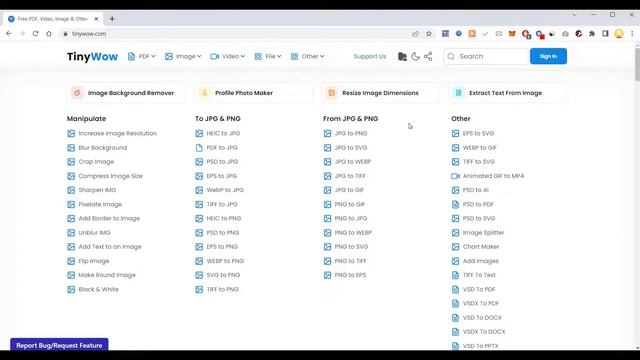The width and height of the screenshot is (640, 360).
Task: Click the Sharpen IMG icon
Action: (71, 190)
